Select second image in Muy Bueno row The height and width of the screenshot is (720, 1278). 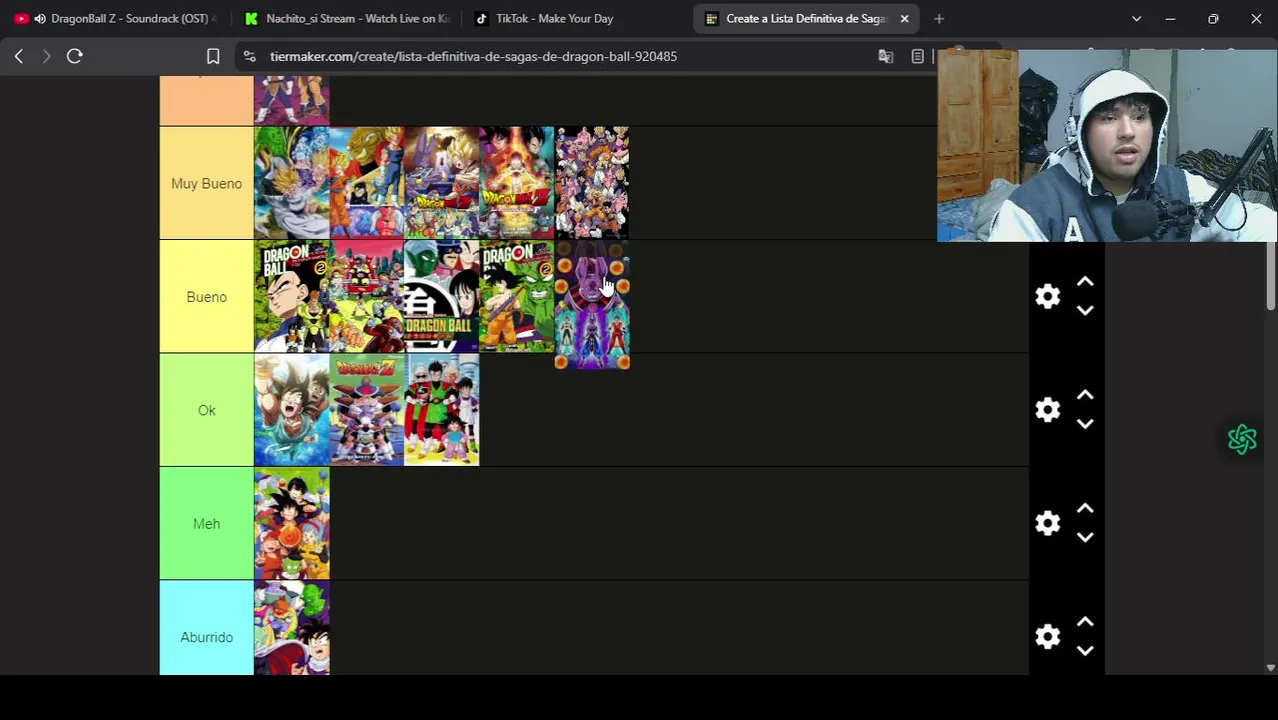[x=367, y=182]
